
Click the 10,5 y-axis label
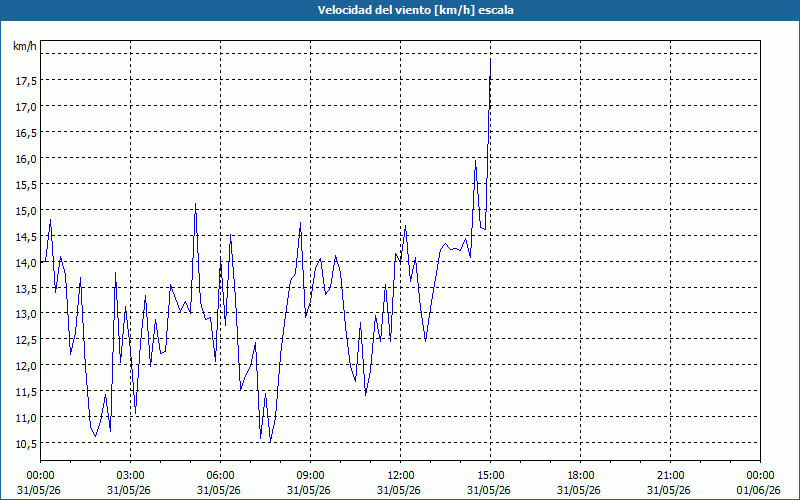click(x=27, y=443)
